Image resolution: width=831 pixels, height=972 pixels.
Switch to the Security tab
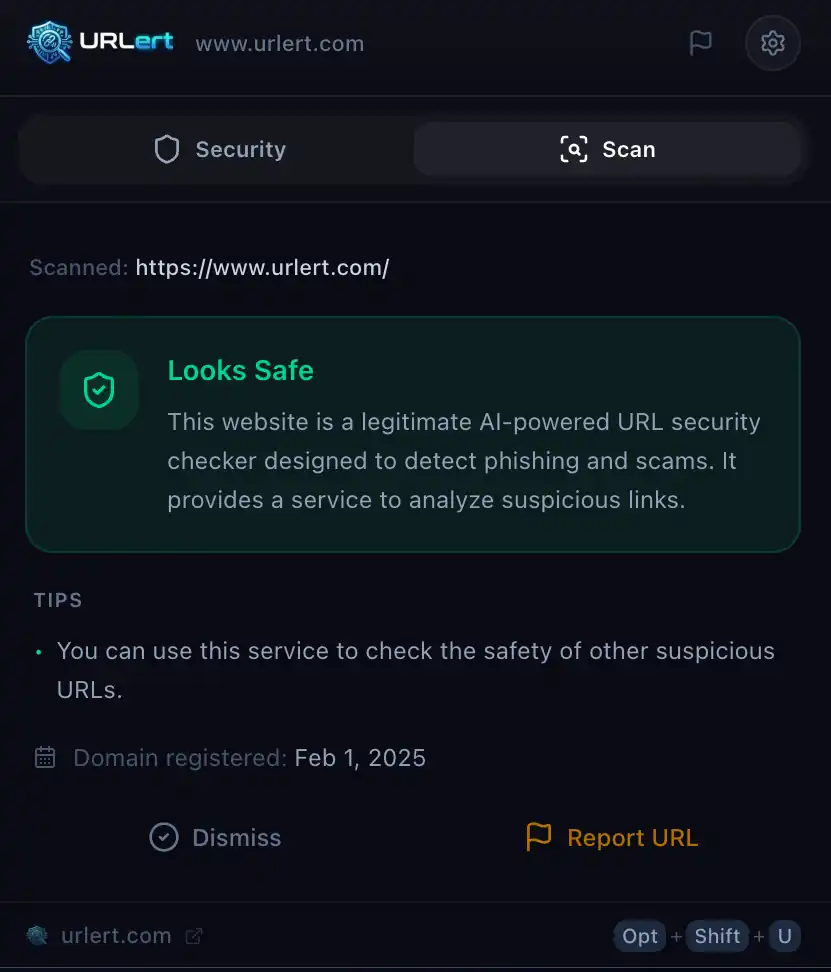[x=217, y=148]
